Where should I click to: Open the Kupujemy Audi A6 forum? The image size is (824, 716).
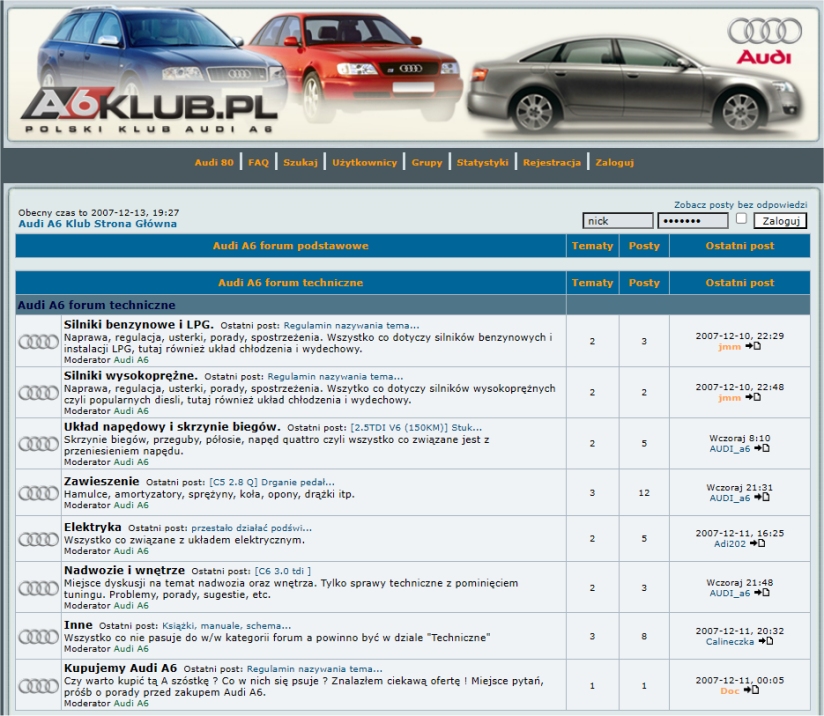(120, 668)
